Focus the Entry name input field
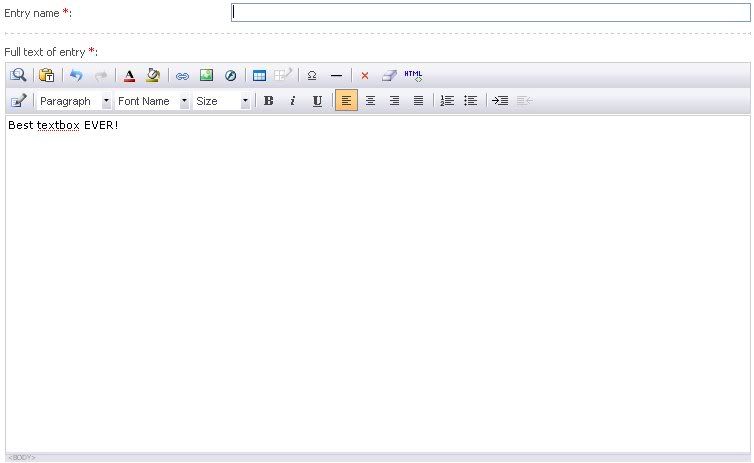This screenshot has height=463, width=754. (x=490, y=13)
